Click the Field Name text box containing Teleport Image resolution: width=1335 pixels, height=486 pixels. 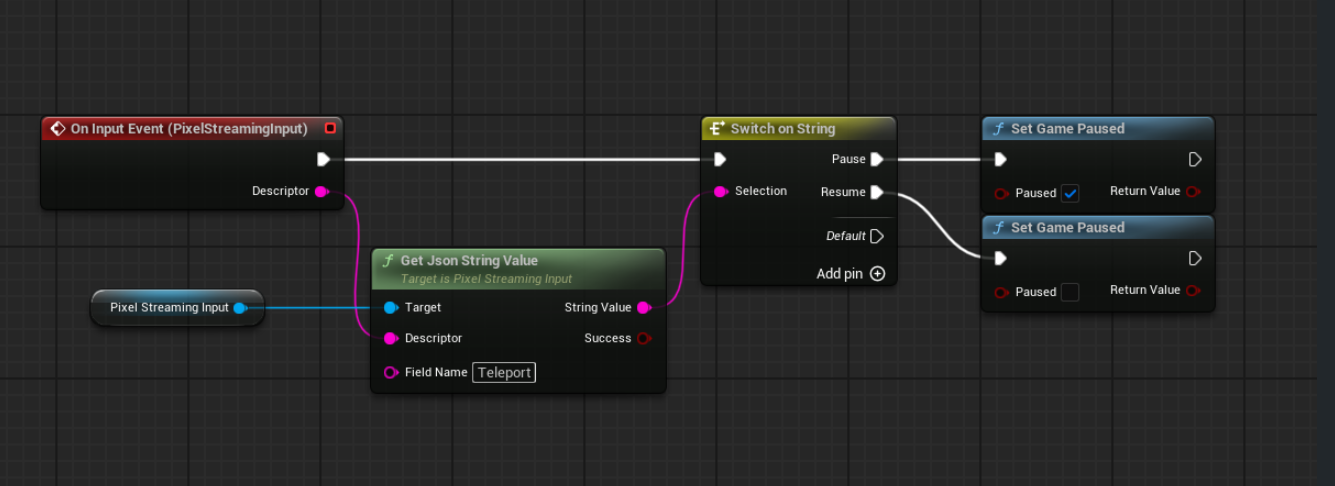click(504, 373)
